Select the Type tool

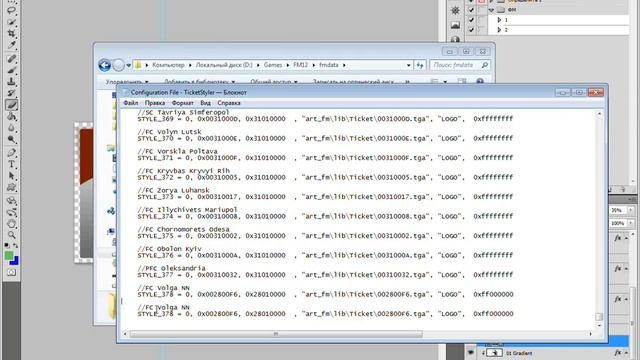(x=11, y=164)
